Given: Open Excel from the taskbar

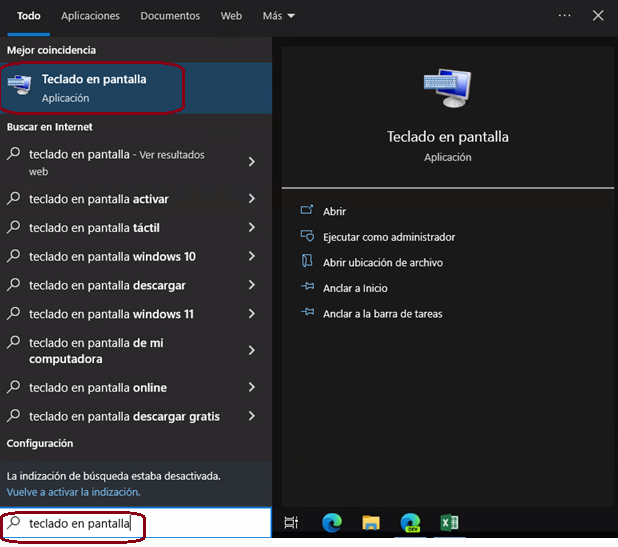Looking at the screenshot, I should point(449,523).
